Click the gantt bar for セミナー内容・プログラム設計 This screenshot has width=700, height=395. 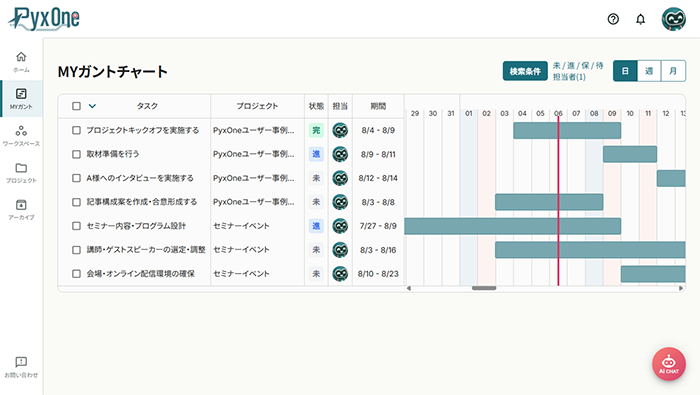pyautogui.click(x=512, y=226)
